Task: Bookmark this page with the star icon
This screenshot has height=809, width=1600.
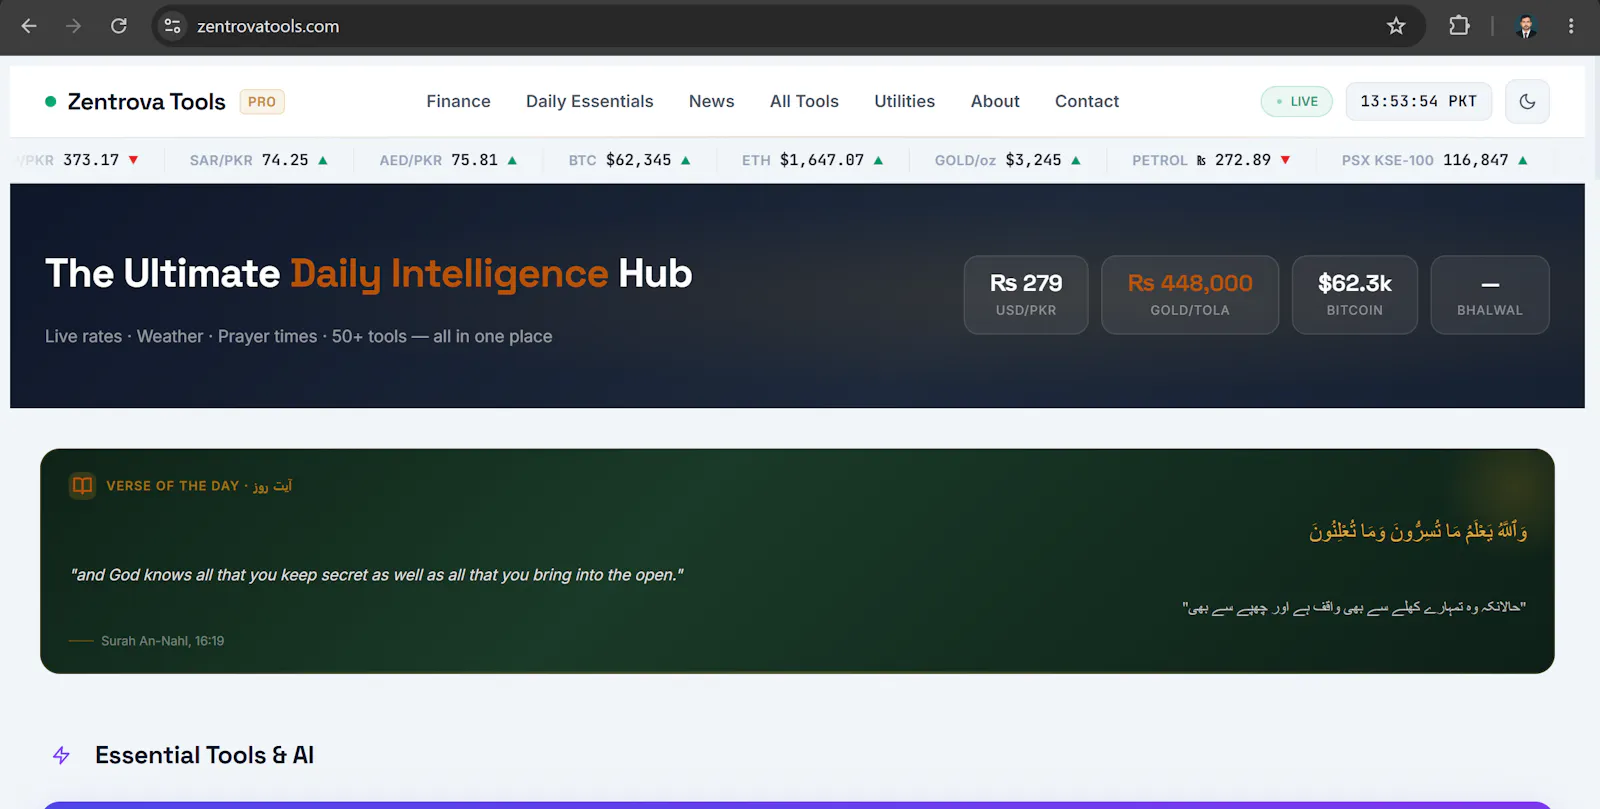Action: (x=1396, y=26)
